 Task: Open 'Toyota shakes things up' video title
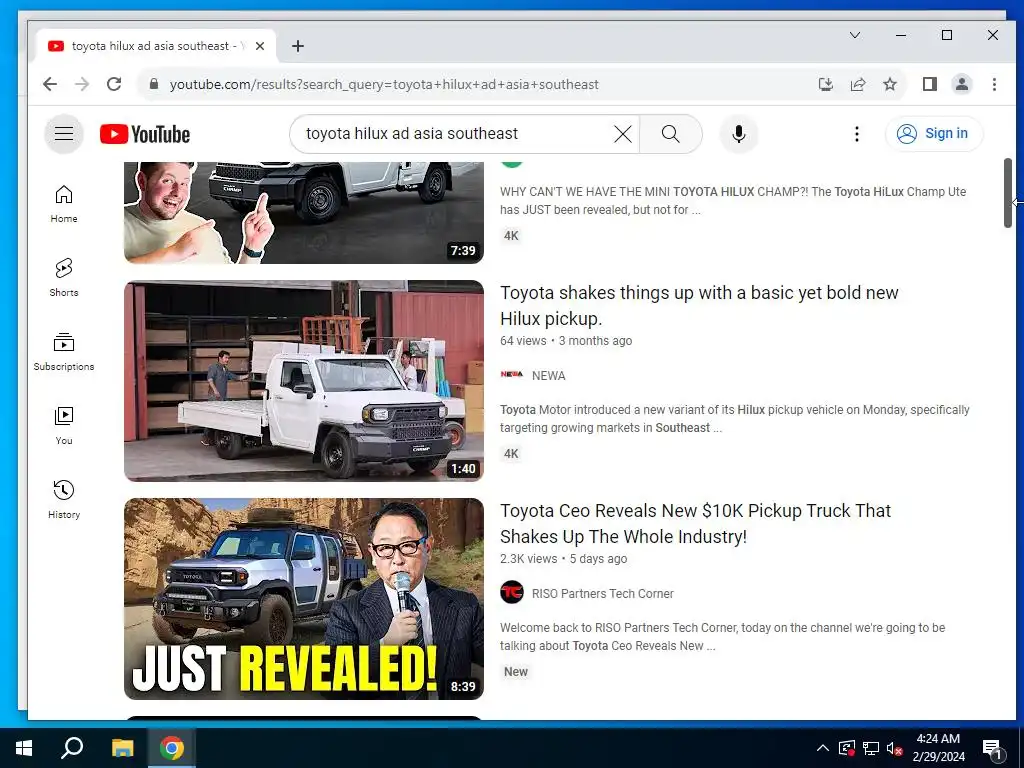(699, 306)
